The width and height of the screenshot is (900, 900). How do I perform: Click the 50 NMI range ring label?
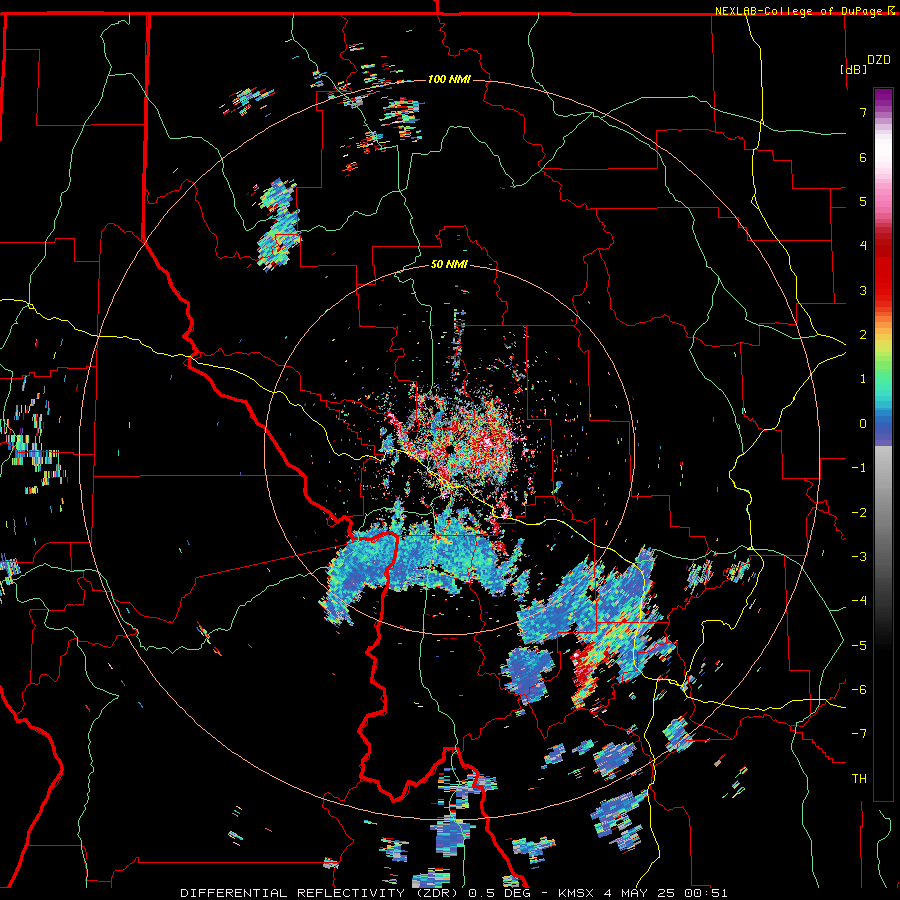(449, 264)
